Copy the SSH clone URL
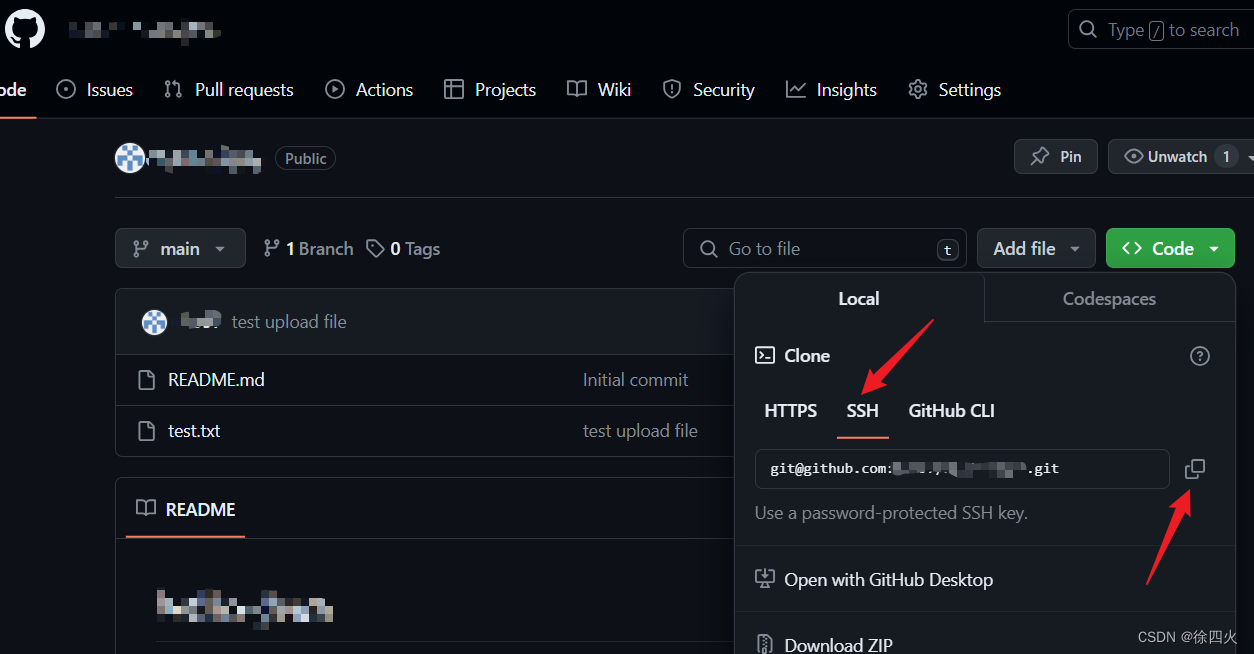The image size is (1254, 654). [1195, 468]
